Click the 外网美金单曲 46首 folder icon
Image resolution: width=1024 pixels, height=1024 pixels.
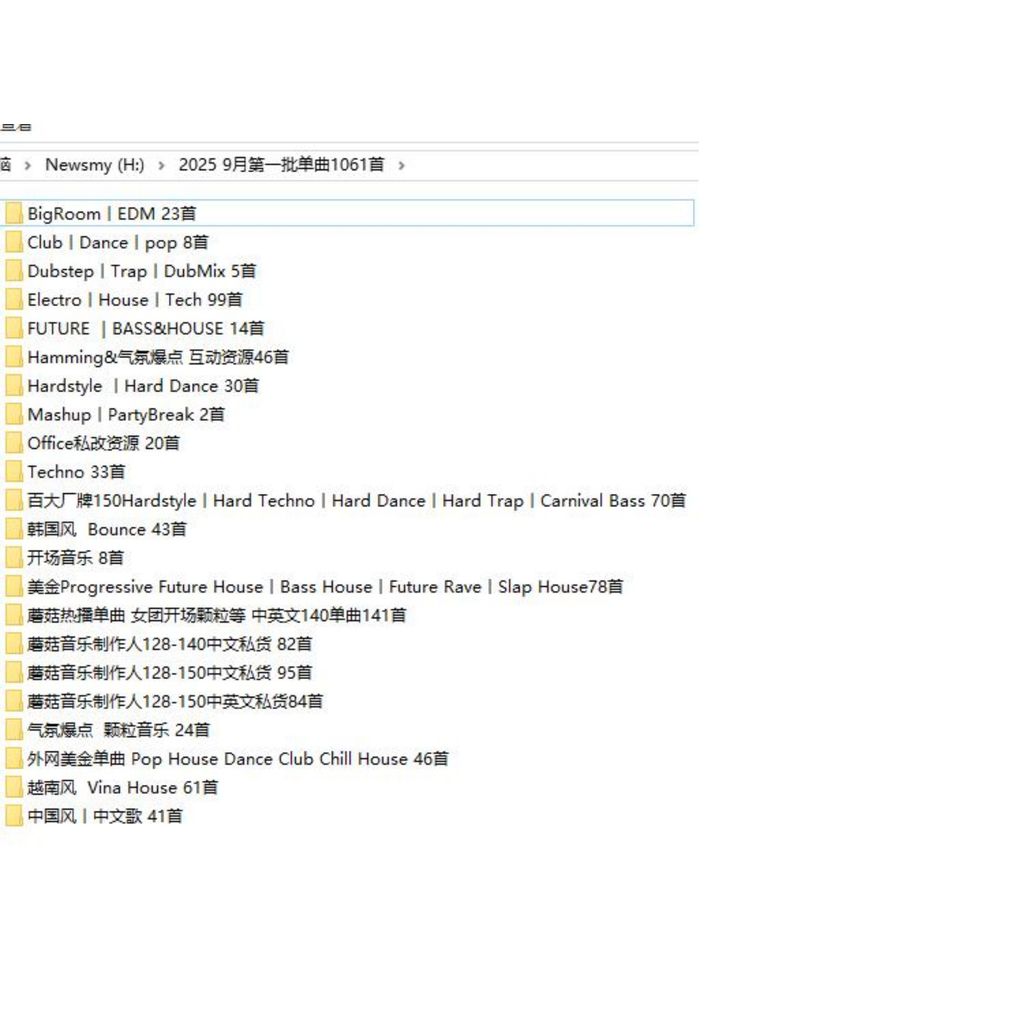click(14, 760)
